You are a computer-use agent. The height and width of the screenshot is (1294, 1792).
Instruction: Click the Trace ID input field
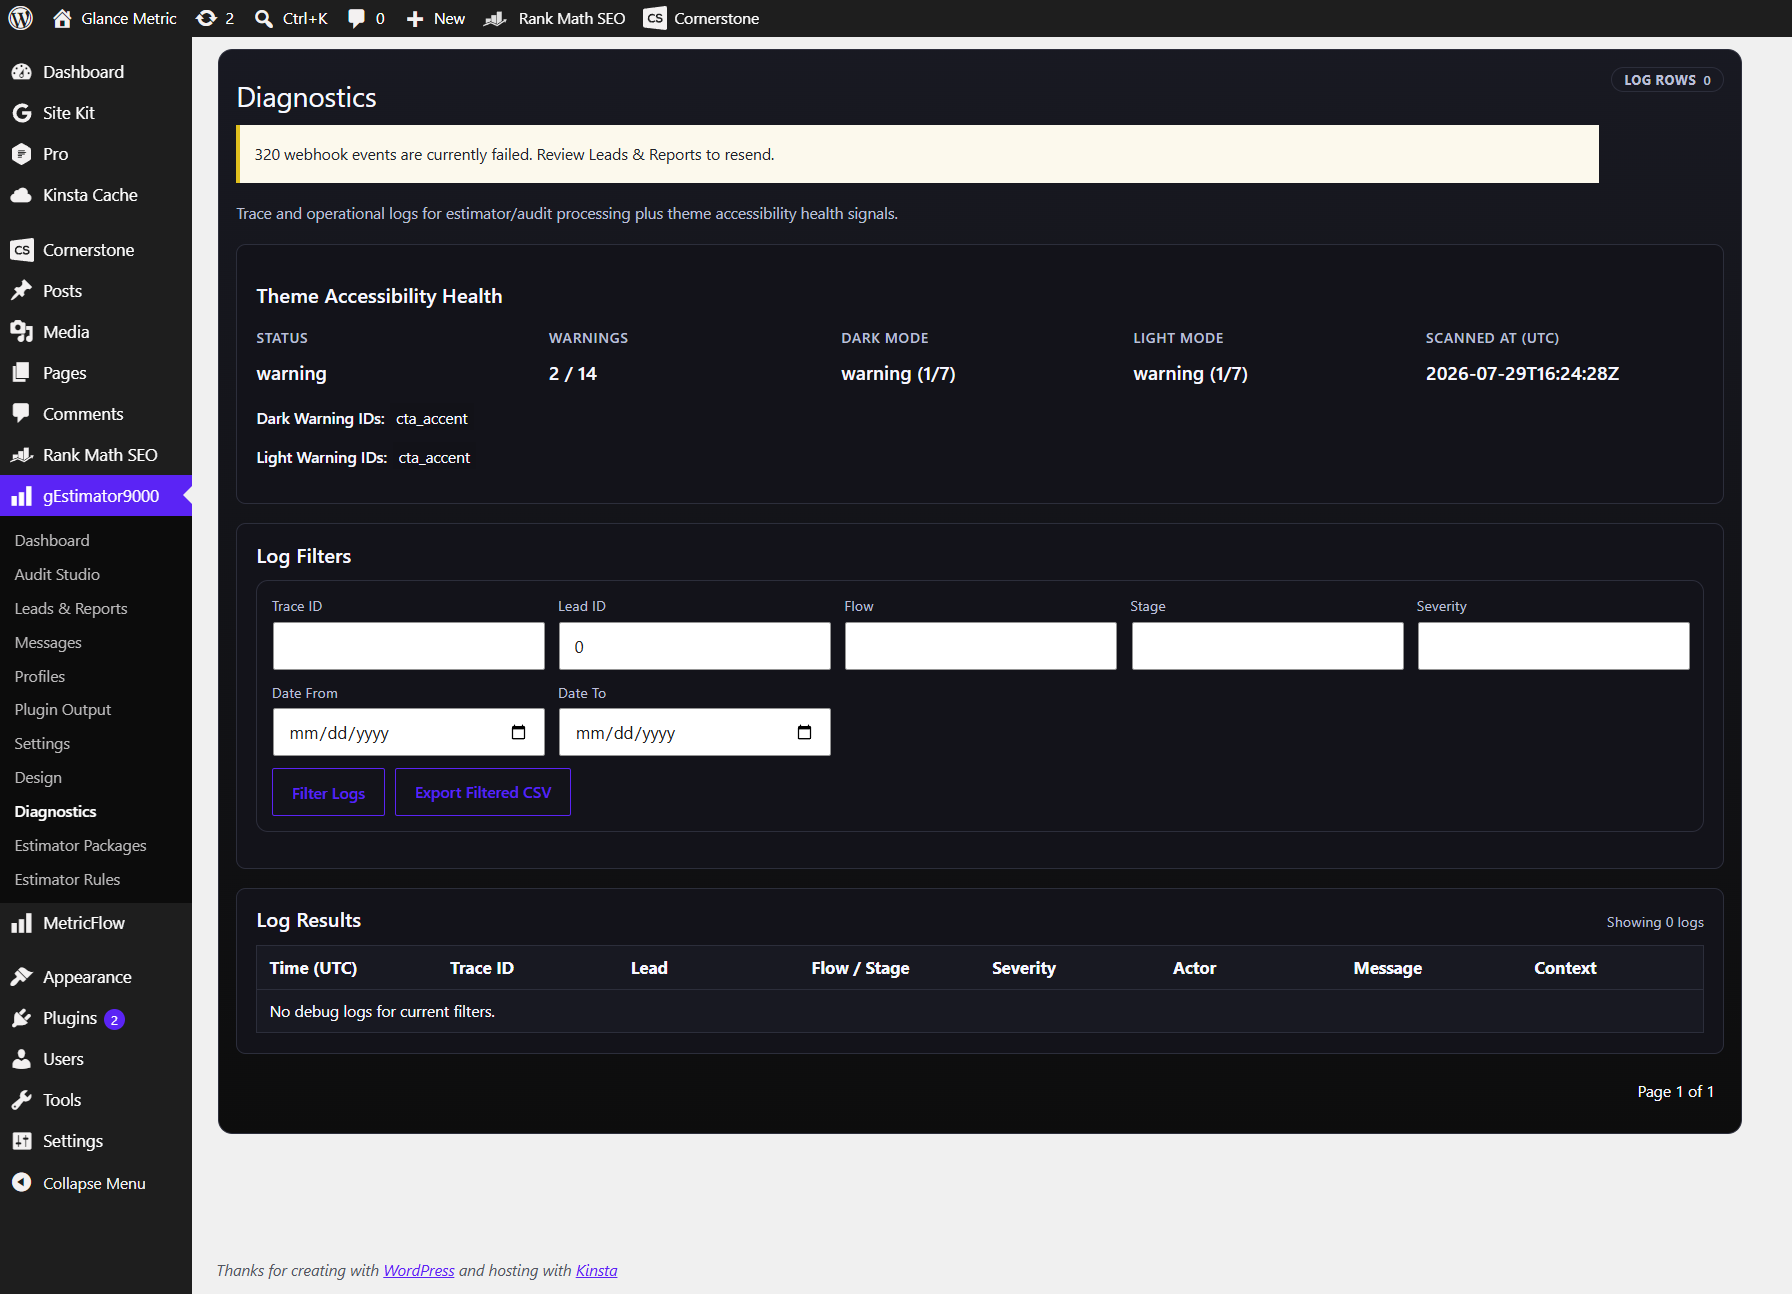[x=409, y=646]
